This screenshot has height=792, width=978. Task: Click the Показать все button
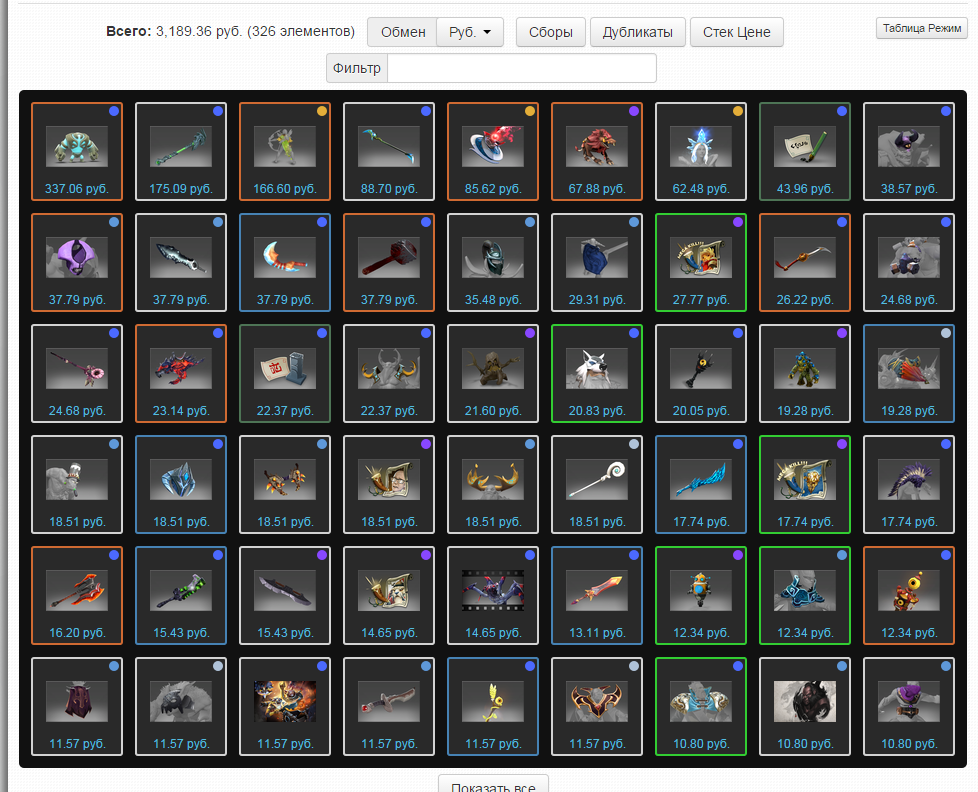click(x=493, y=785)
